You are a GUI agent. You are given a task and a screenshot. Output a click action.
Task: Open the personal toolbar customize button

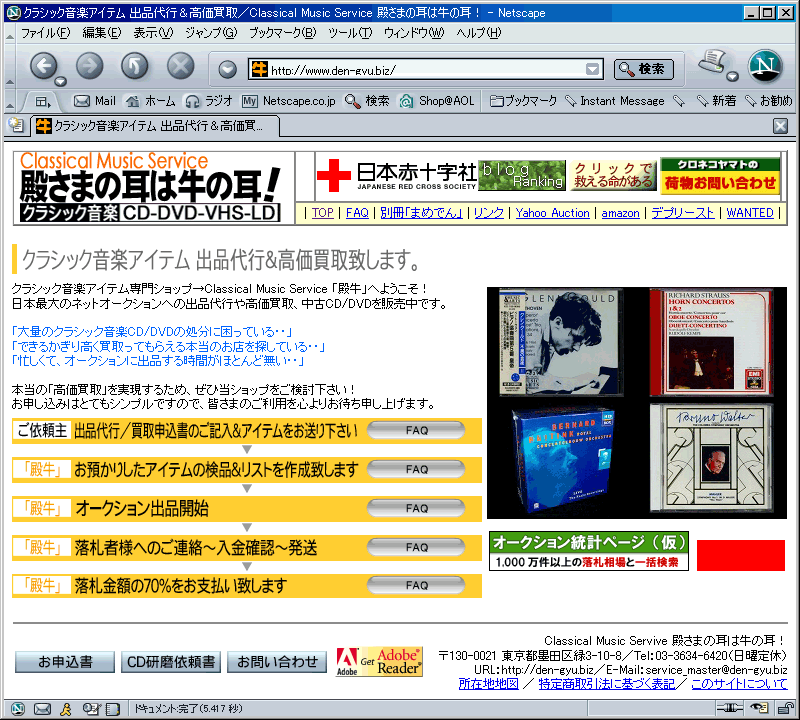43,102
